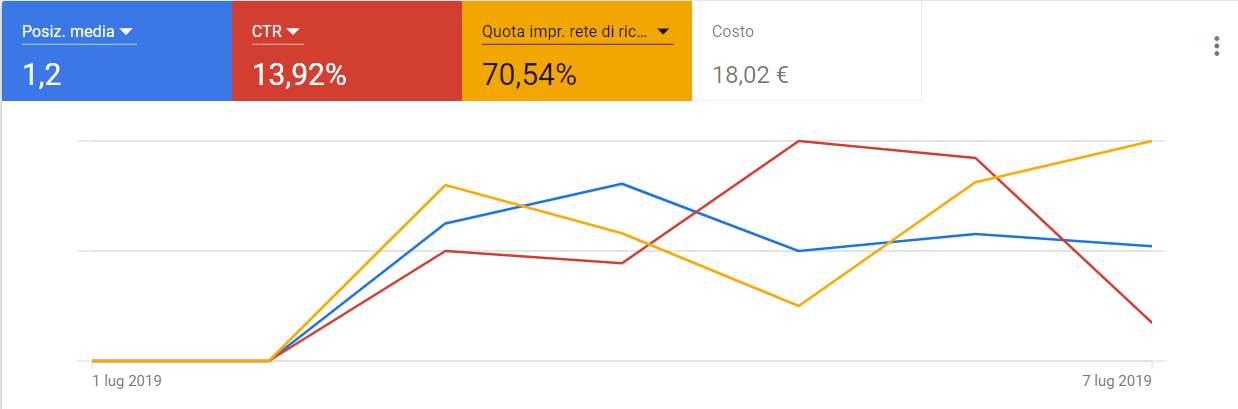Expand the Quota impr. rete di ric dropdown
This screenshot has width=1238, height=409.
[x=662, y=32]
